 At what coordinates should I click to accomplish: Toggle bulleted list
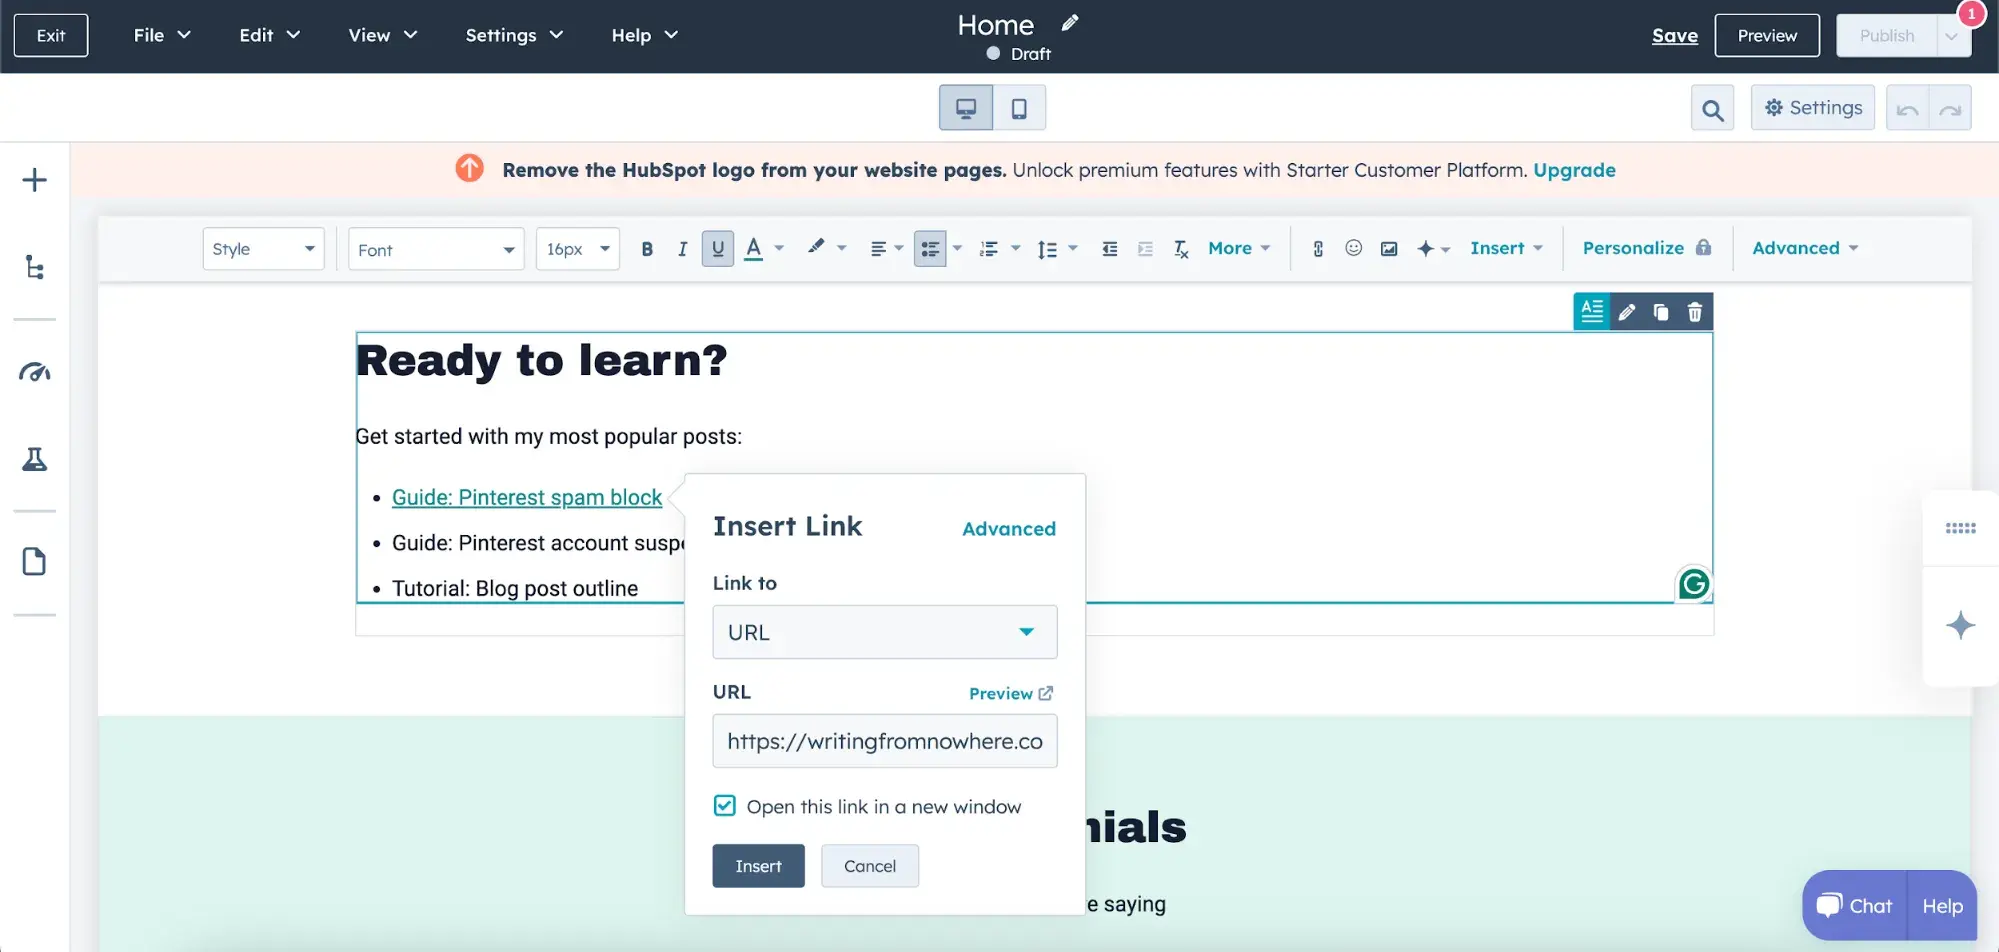pos(930,249)
